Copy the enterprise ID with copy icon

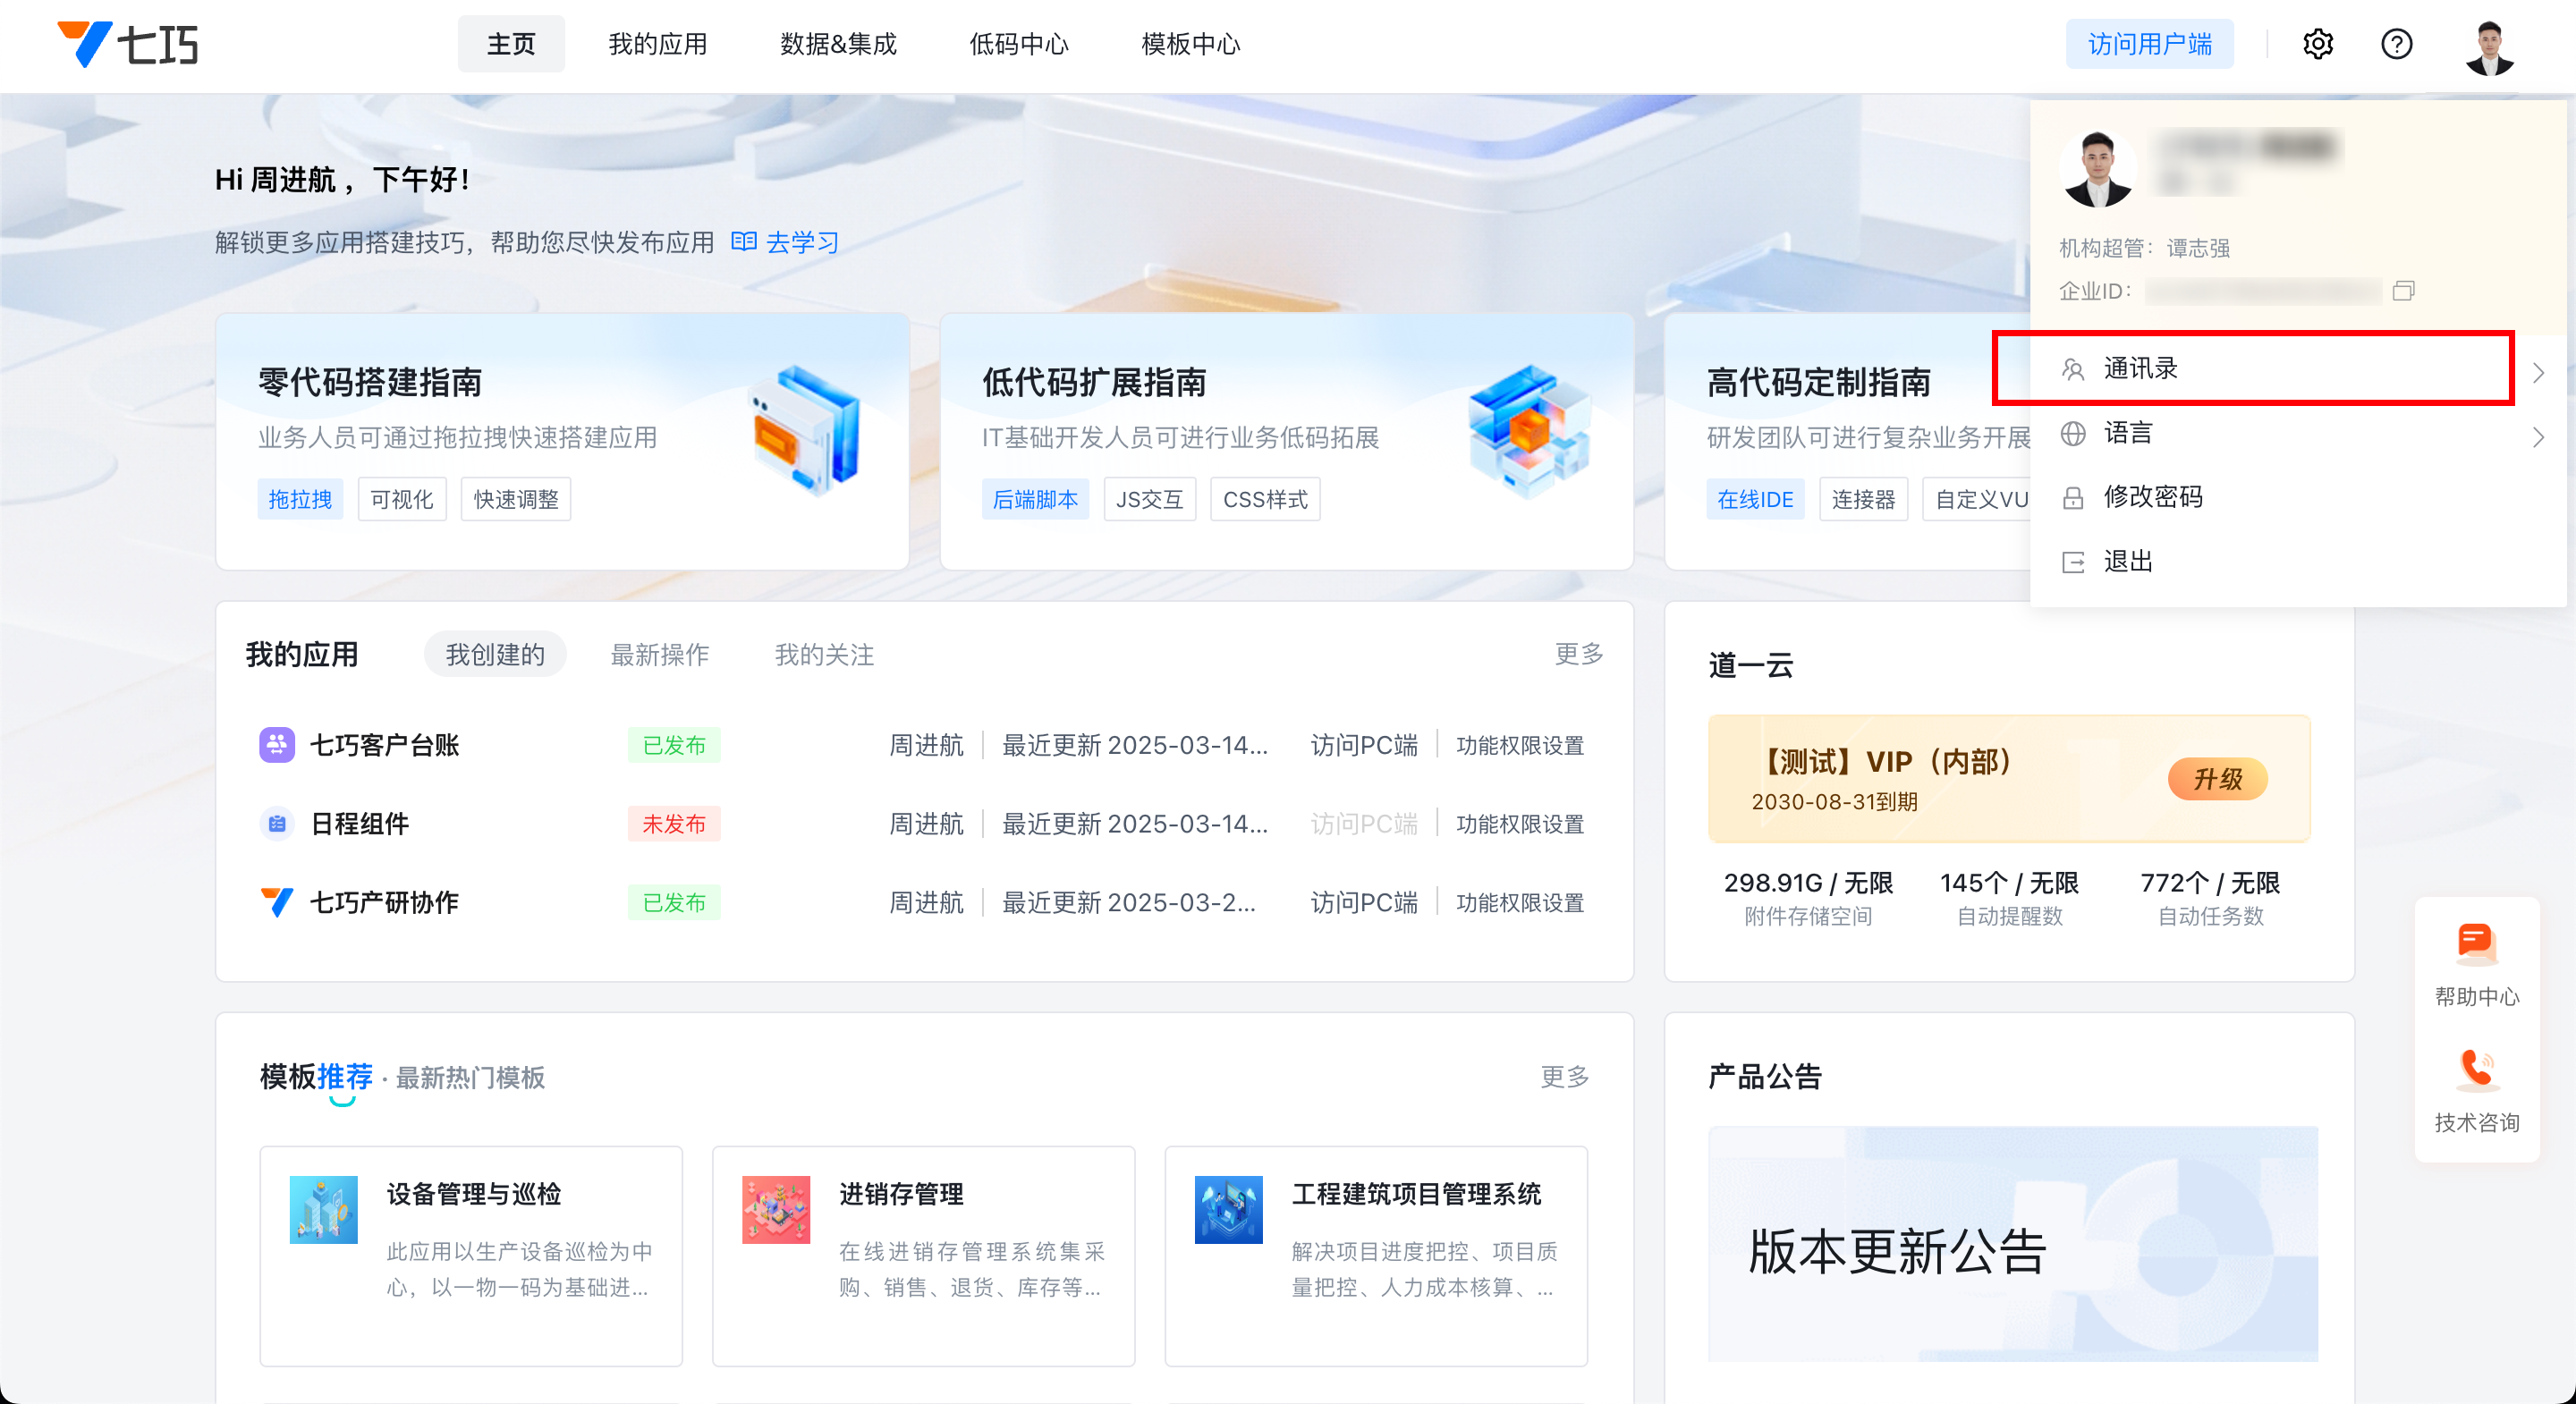coord(2403,291)
